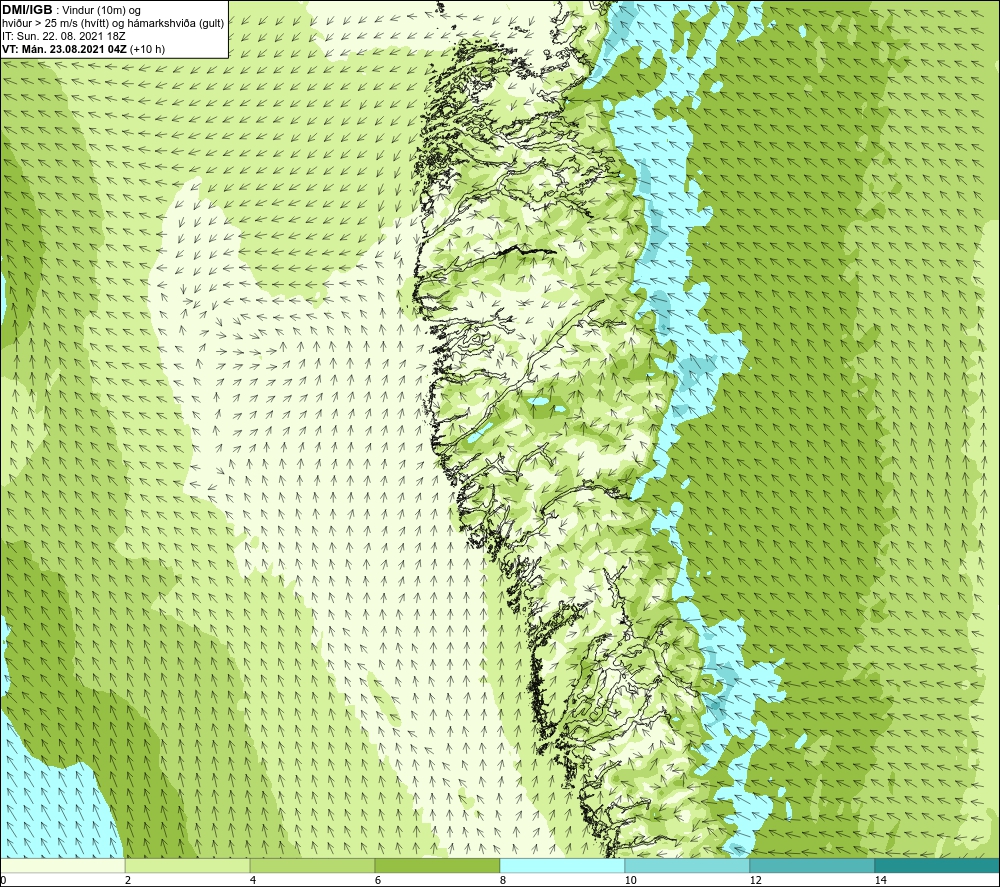Select the 10–12 m/s cyan swatch
Screen dimensions: 1000x887
(688, 865)
